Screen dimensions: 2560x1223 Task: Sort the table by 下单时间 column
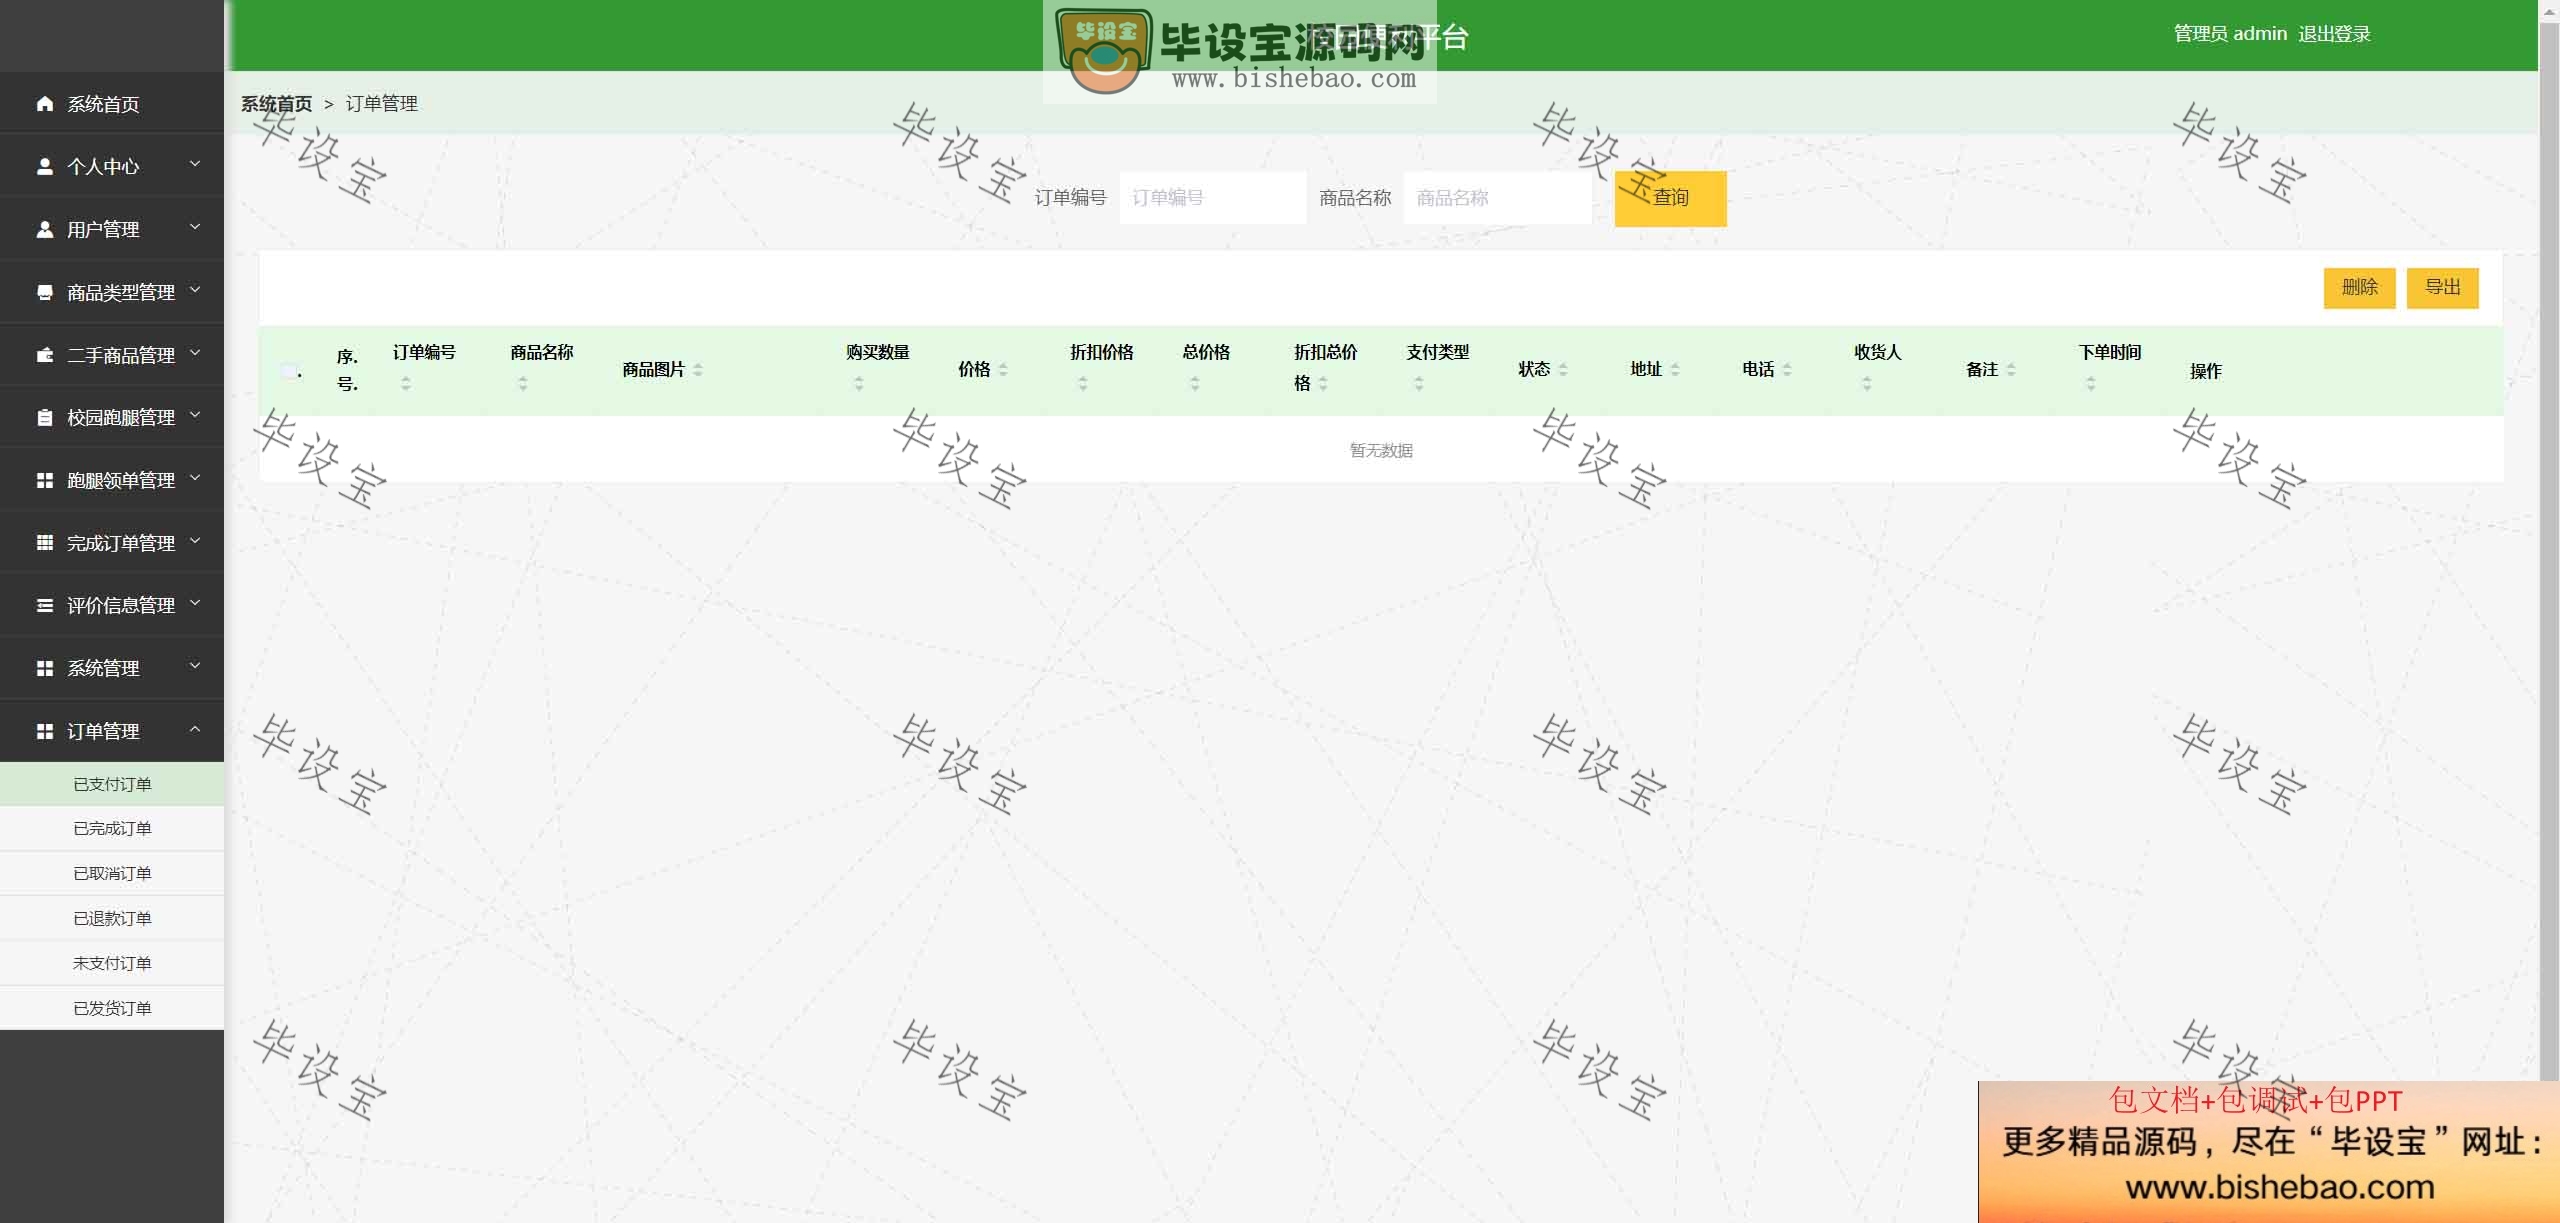point(2090,383)
